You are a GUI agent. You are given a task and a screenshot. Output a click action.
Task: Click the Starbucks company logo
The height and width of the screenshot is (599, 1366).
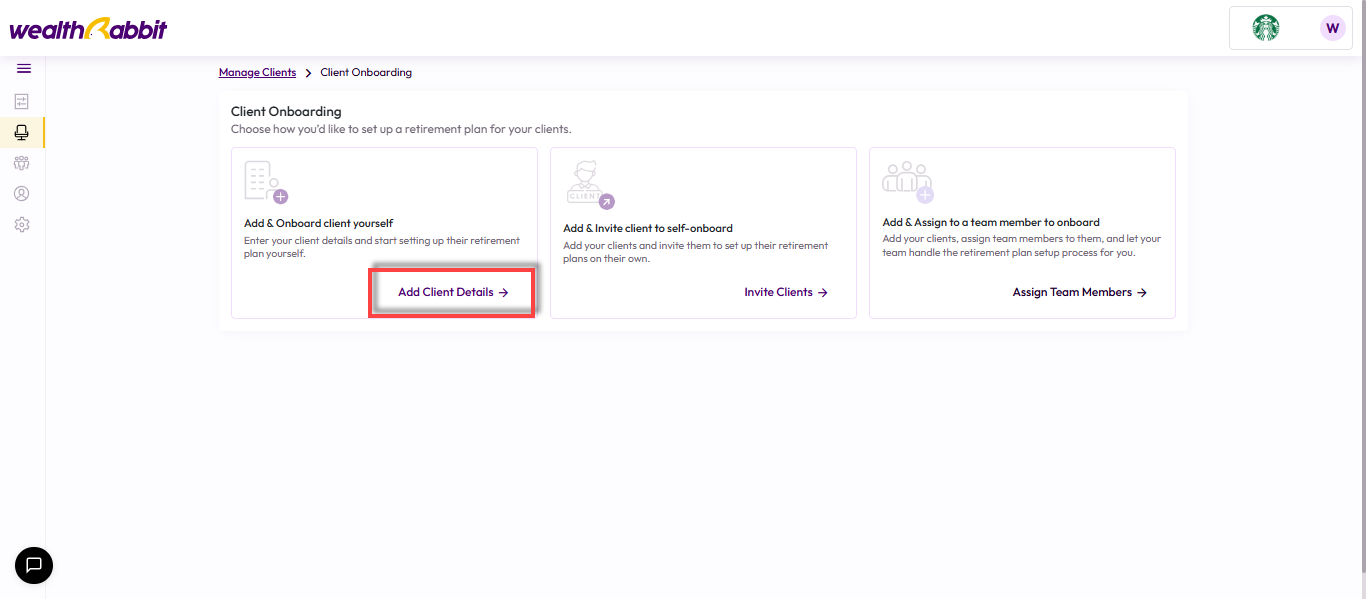click(x=1266, y=28)
